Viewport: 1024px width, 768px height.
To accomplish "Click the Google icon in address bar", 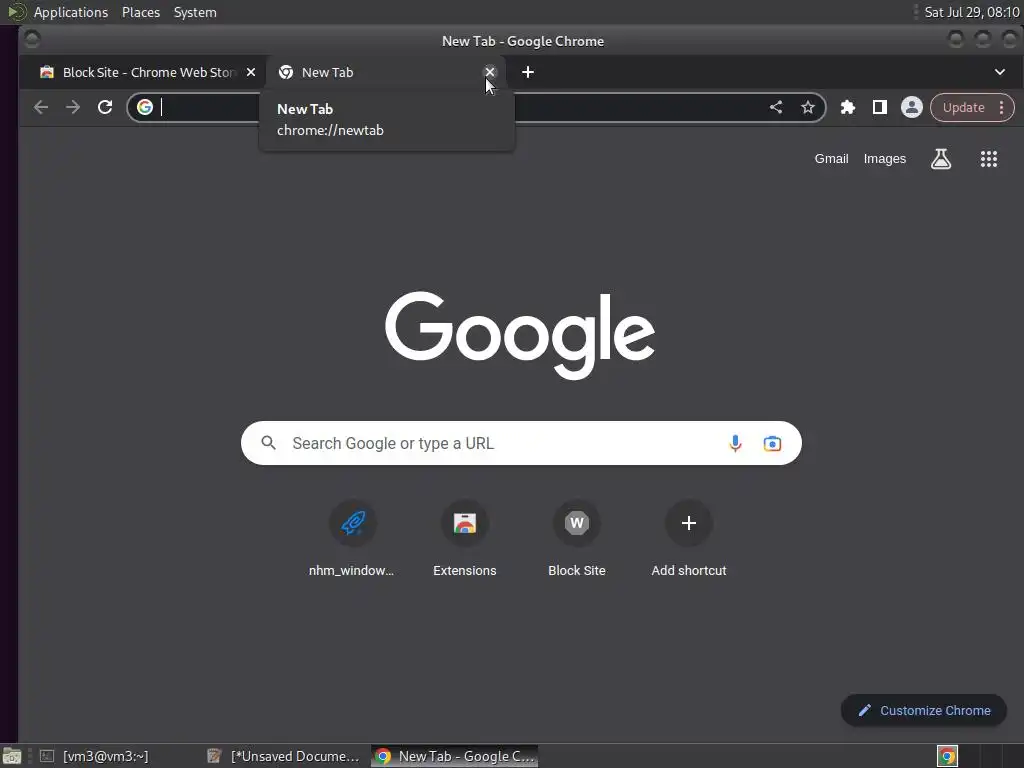I will pos(145,107).
